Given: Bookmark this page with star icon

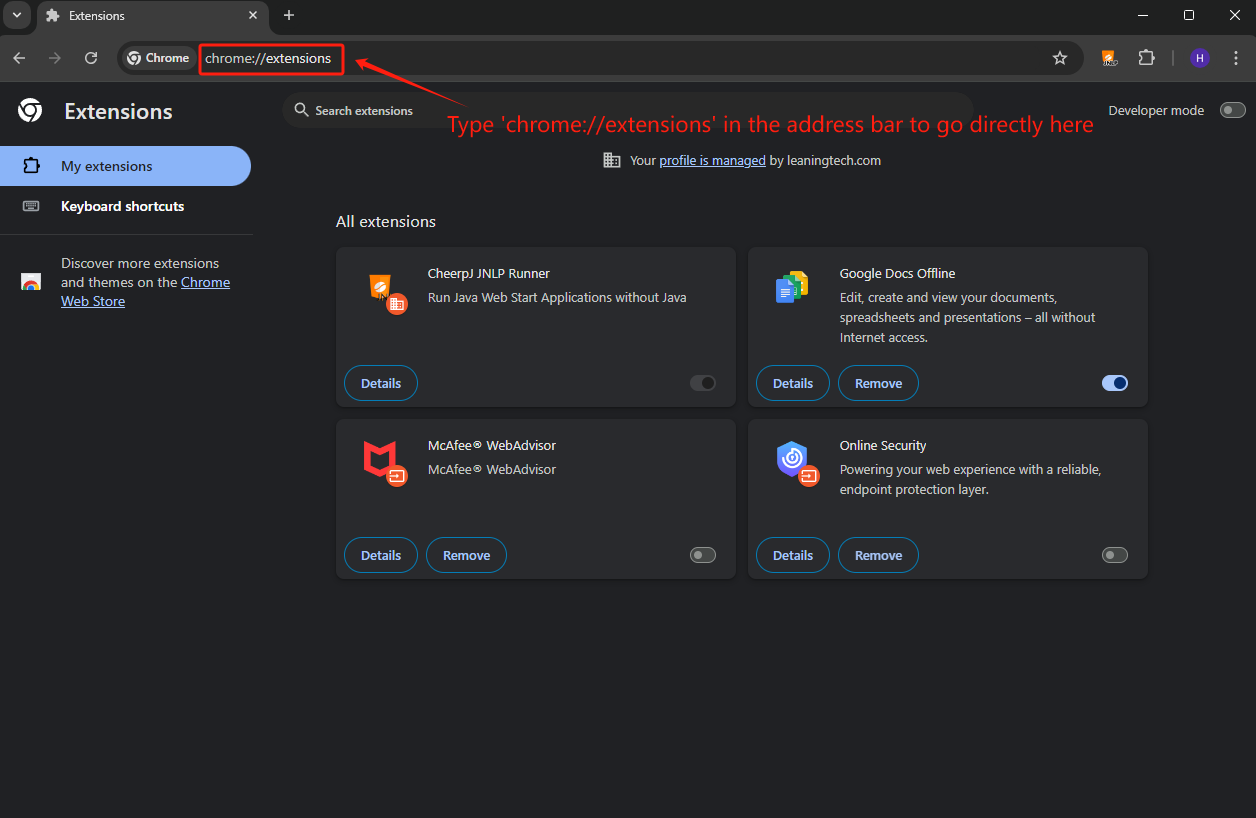Looking at the screenshot, I should point(1060,58).
